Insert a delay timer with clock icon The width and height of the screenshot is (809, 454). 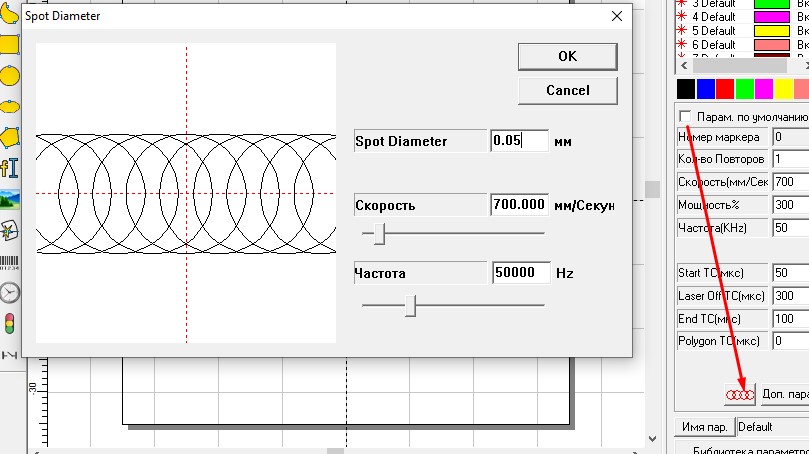pos(9,292)
